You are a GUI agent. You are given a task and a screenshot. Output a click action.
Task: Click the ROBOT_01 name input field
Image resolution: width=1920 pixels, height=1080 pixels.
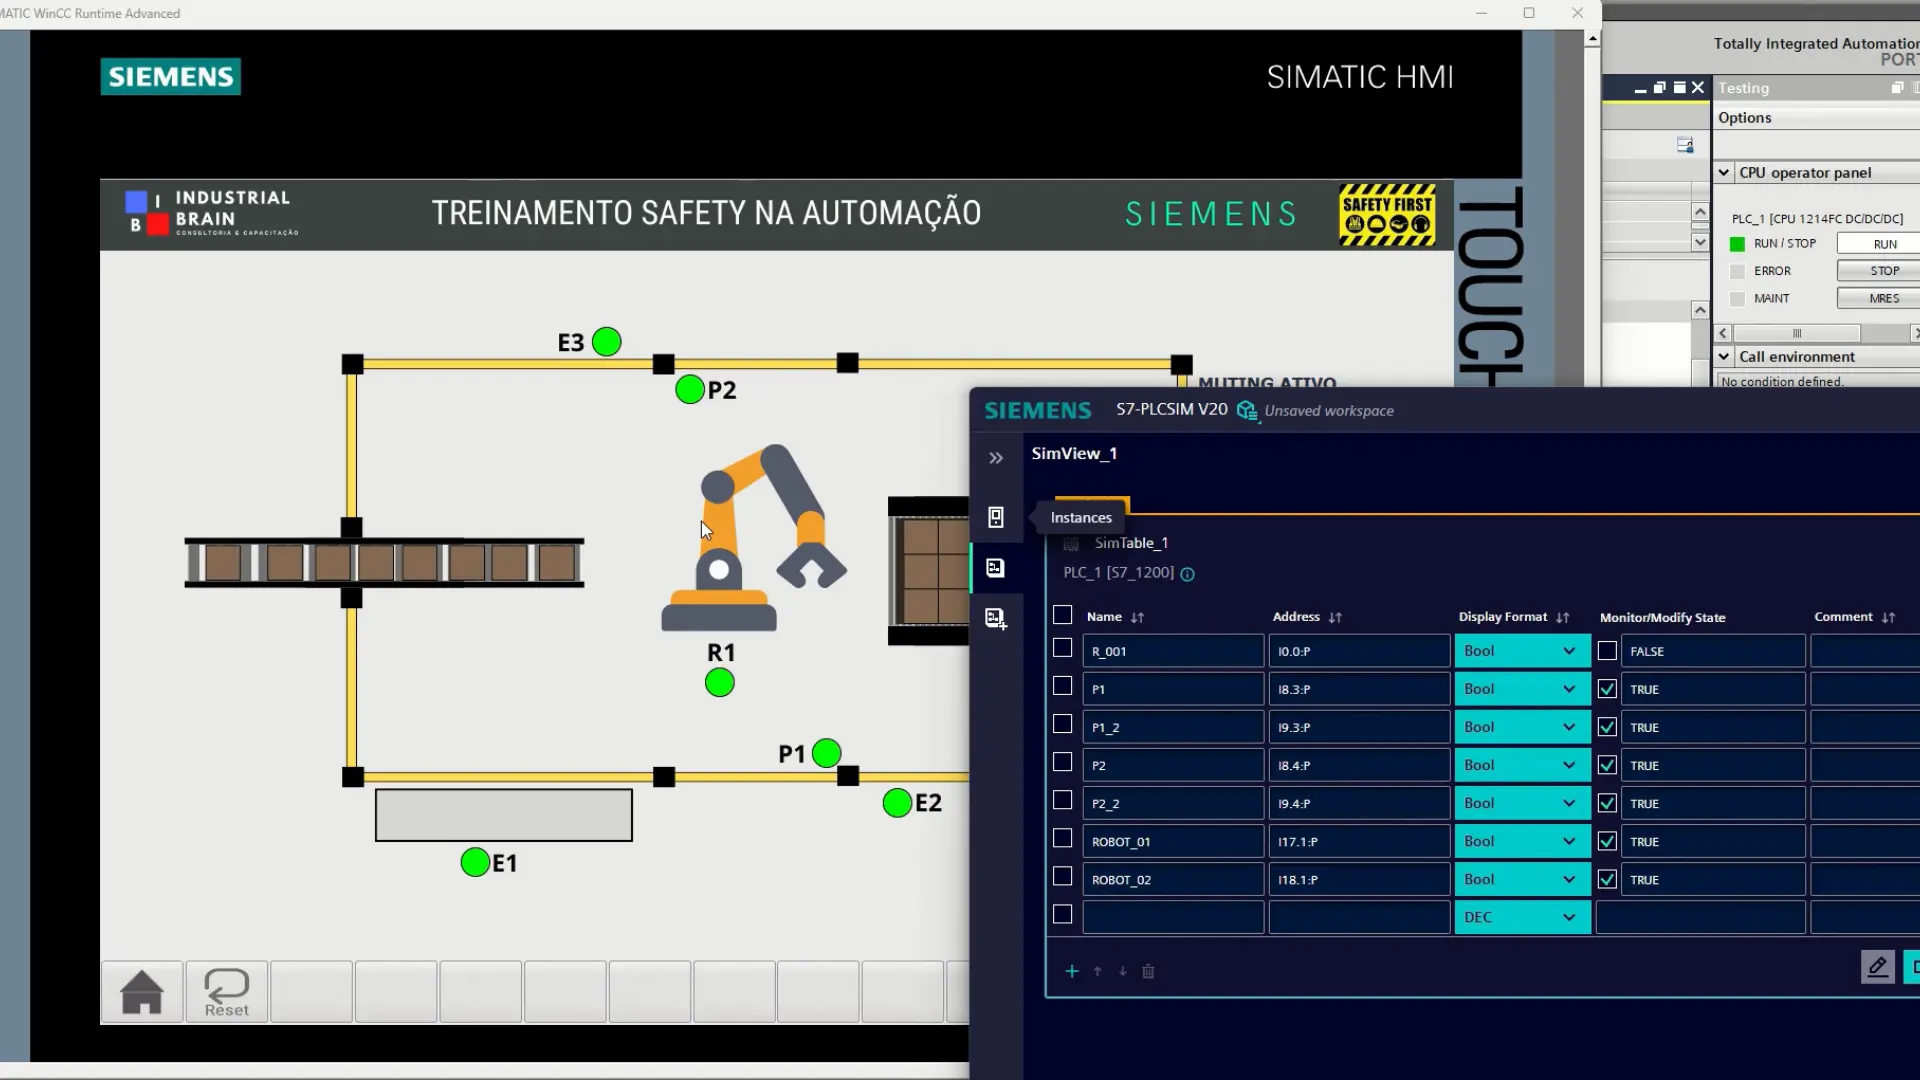1172,842
